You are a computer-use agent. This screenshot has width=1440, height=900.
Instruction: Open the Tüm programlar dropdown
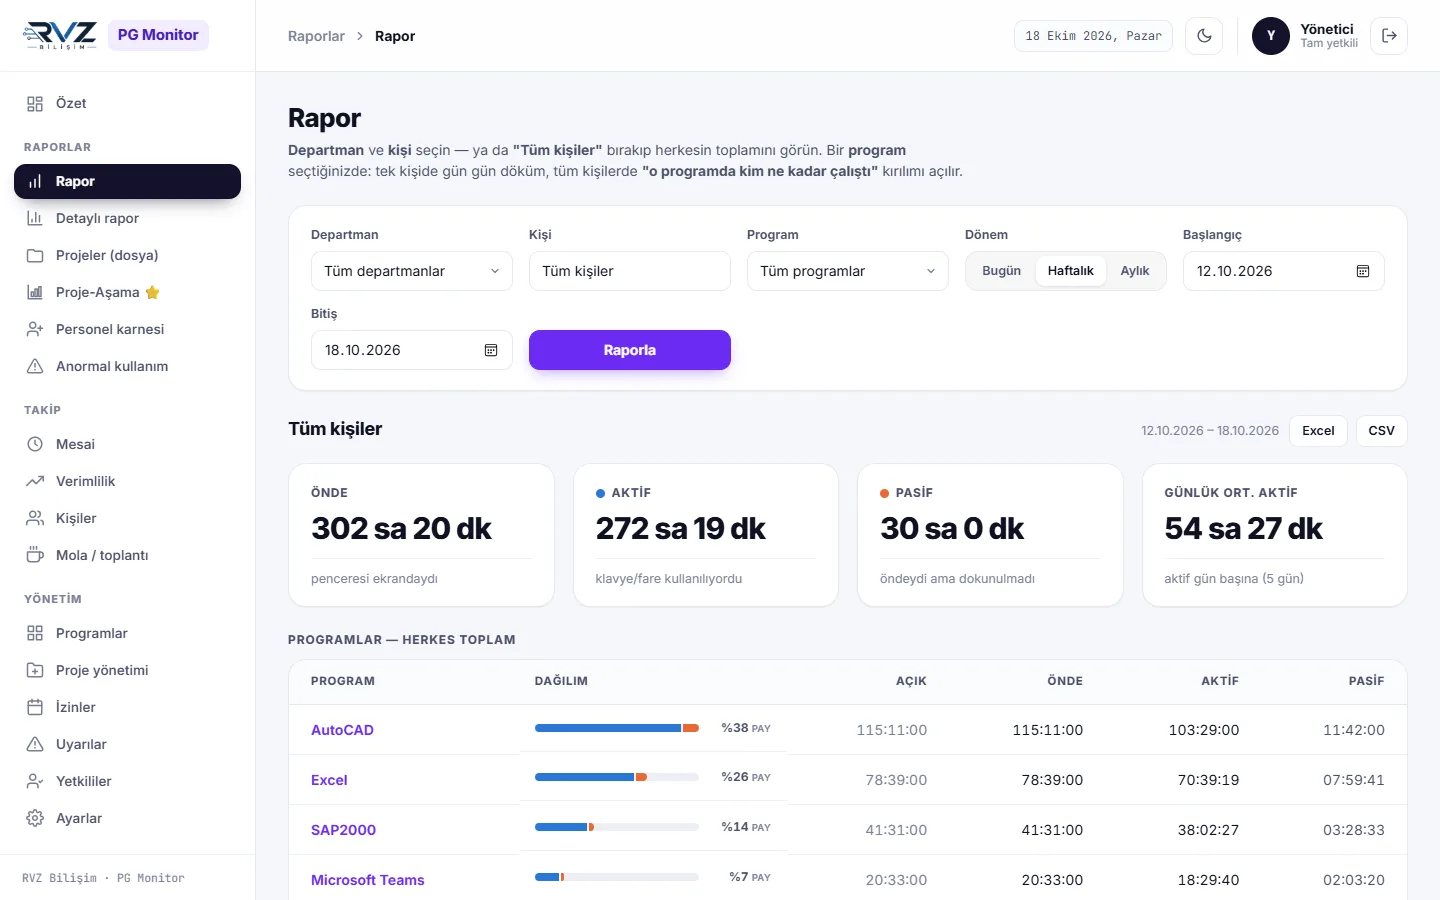[848, 271]
